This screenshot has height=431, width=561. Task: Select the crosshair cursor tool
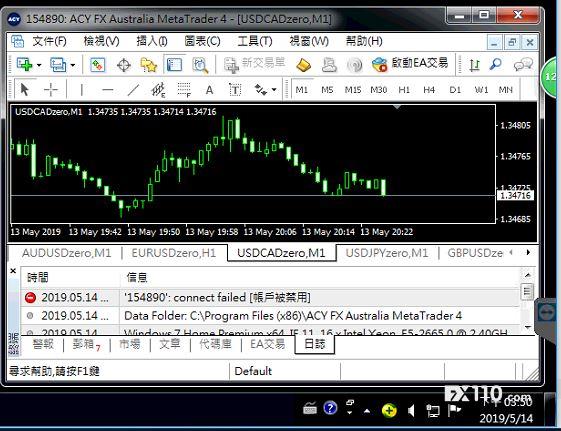pyautogui.click(x=51, y=89)
